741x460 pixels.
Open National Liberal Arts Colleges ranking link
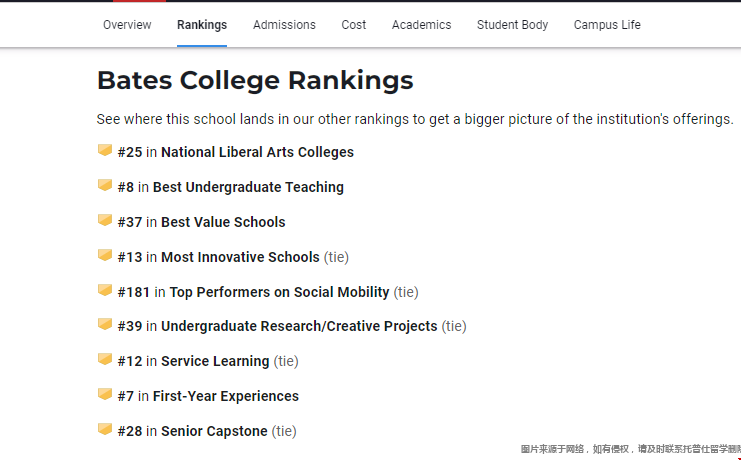pyautogui.click(x=257, y=152)
